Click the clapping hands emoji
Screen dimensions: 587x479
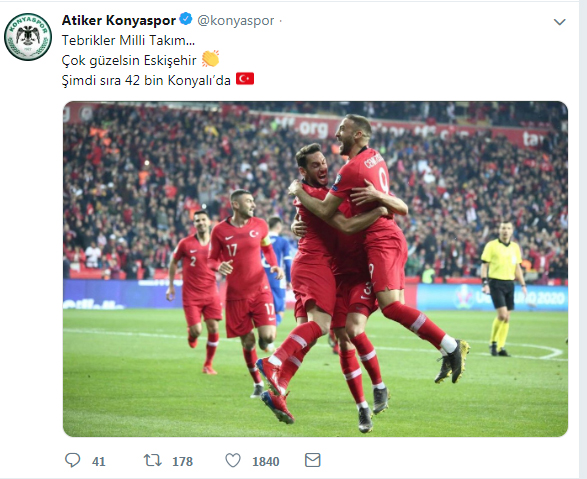[x=210, y=59]
